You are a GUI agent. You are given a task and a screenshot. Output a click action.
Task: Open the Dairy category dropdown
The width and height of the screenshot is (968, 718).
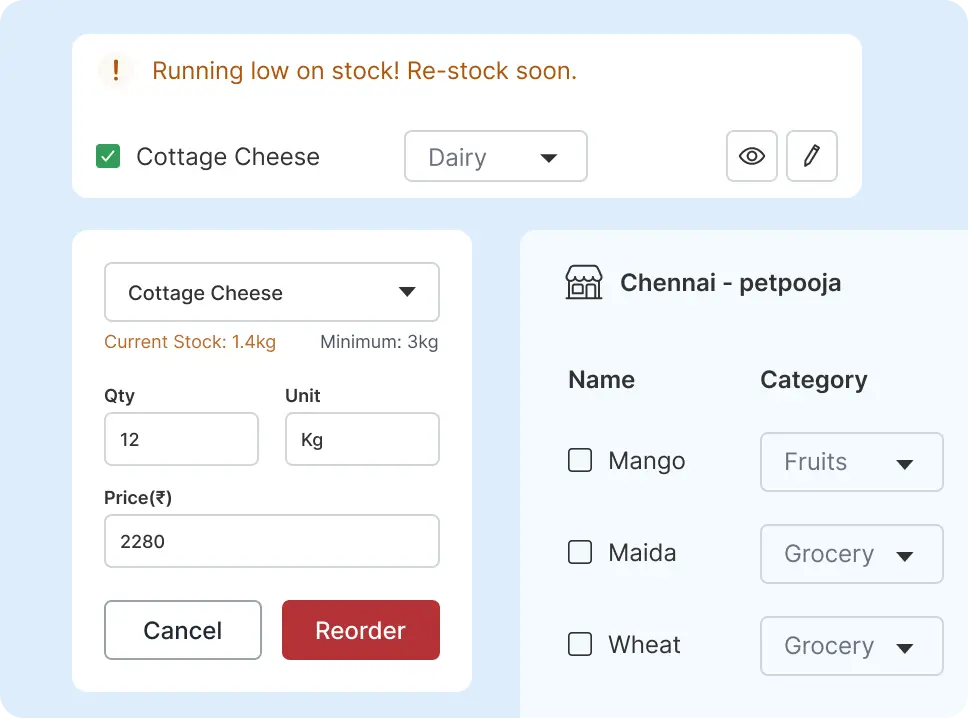tap(495, 157)
